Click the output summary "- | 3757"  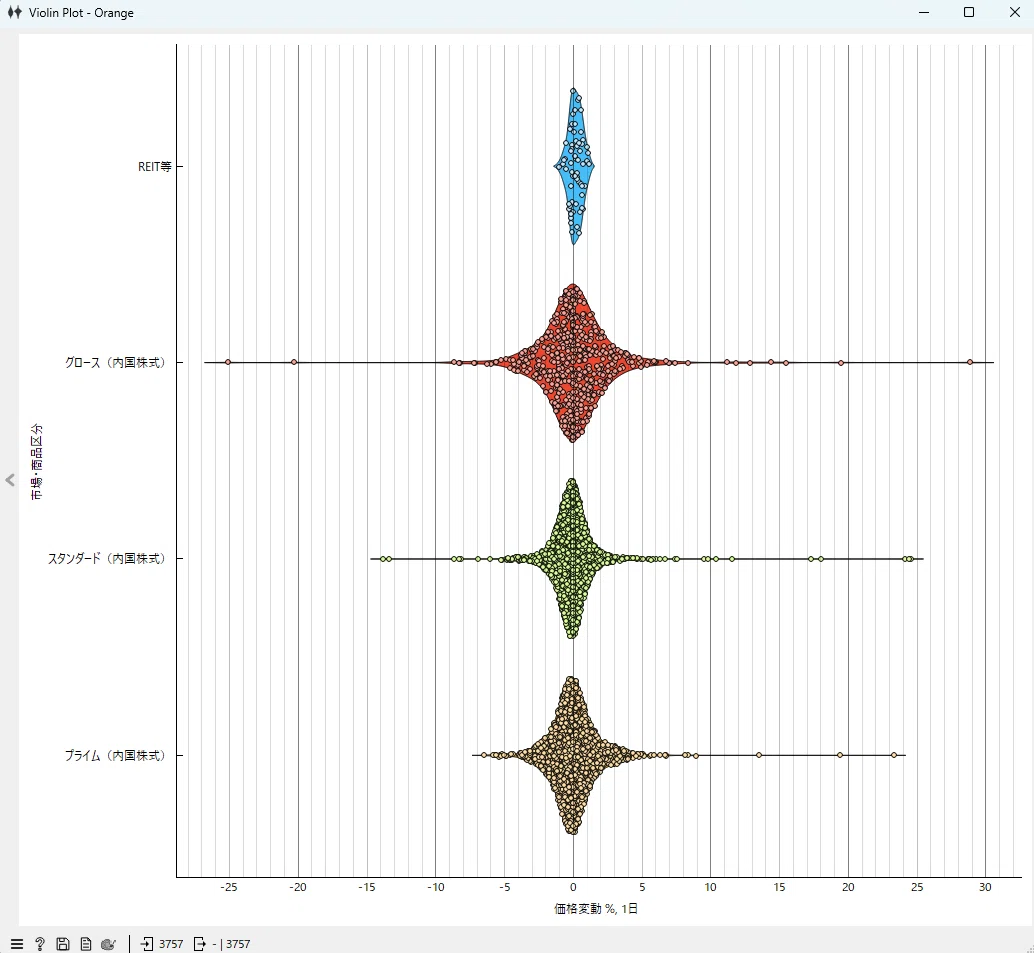[231, 944]
